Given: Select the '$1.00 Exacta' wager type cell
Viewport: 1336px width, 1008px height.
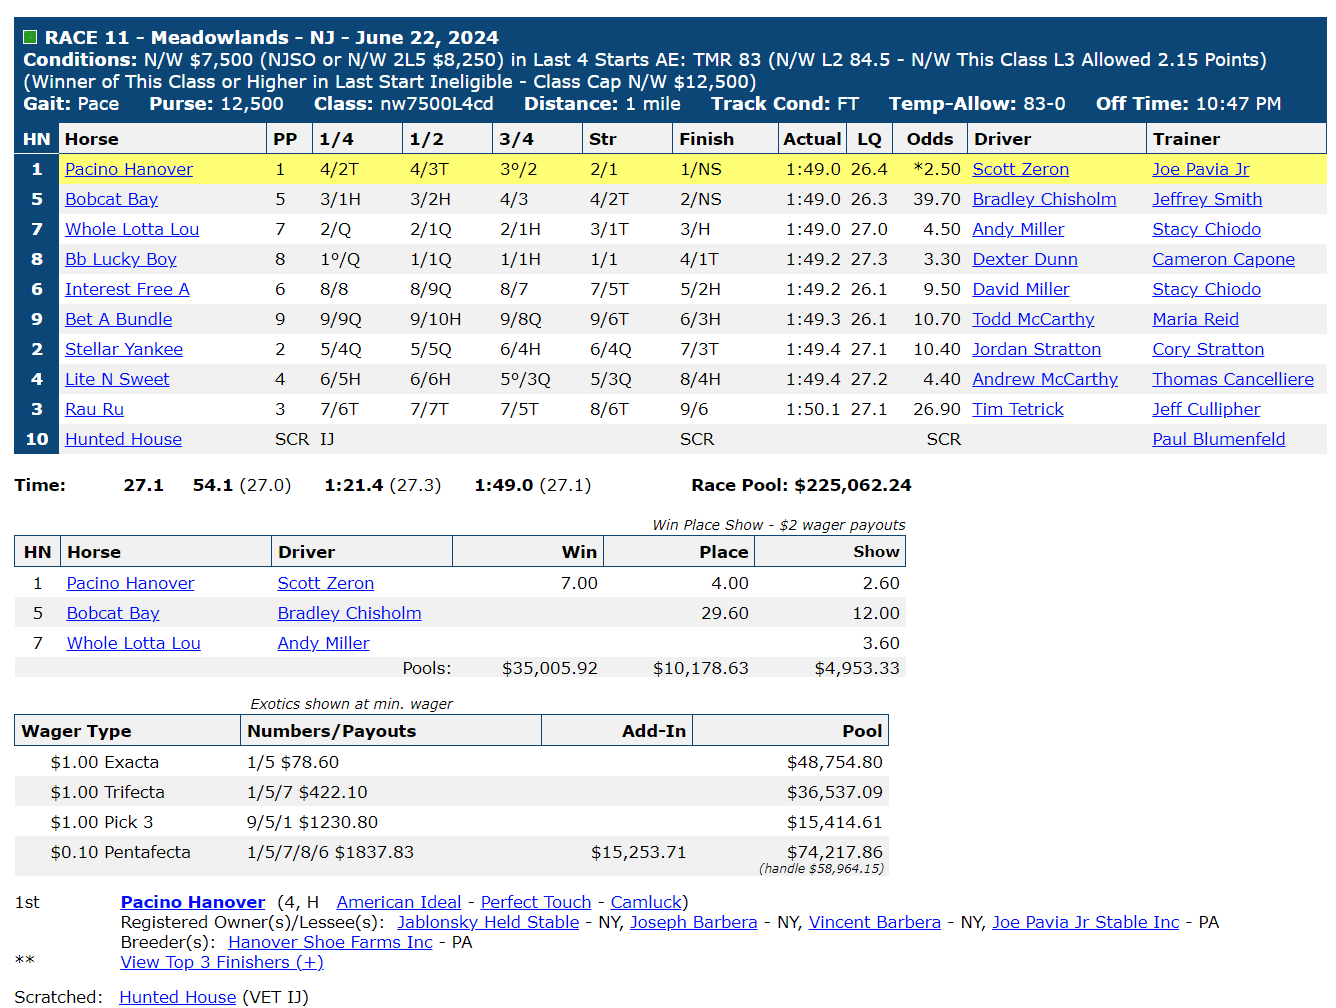Looking at the screenshot, I should (105, 762).
